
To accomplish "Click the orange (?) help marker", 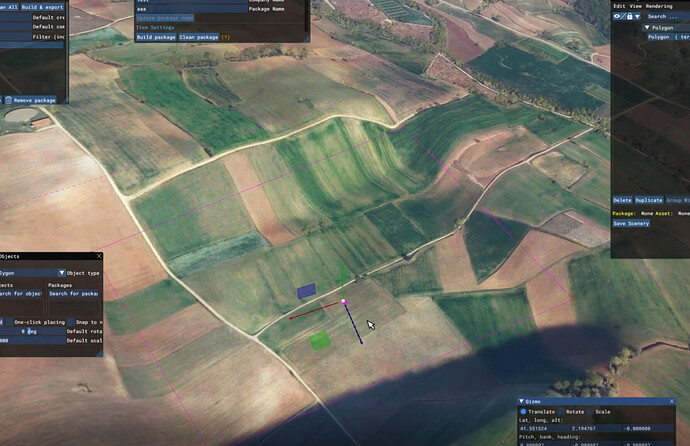I will coord(225,37).
